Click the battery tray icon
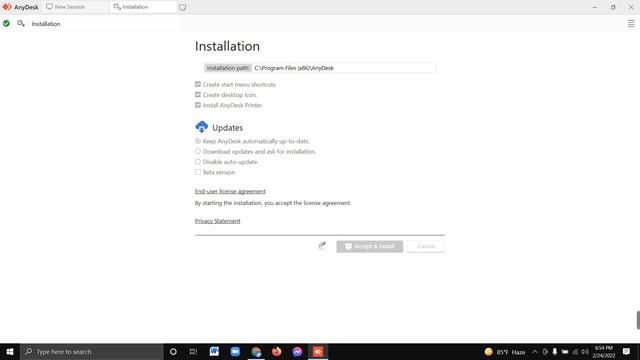 565,352
